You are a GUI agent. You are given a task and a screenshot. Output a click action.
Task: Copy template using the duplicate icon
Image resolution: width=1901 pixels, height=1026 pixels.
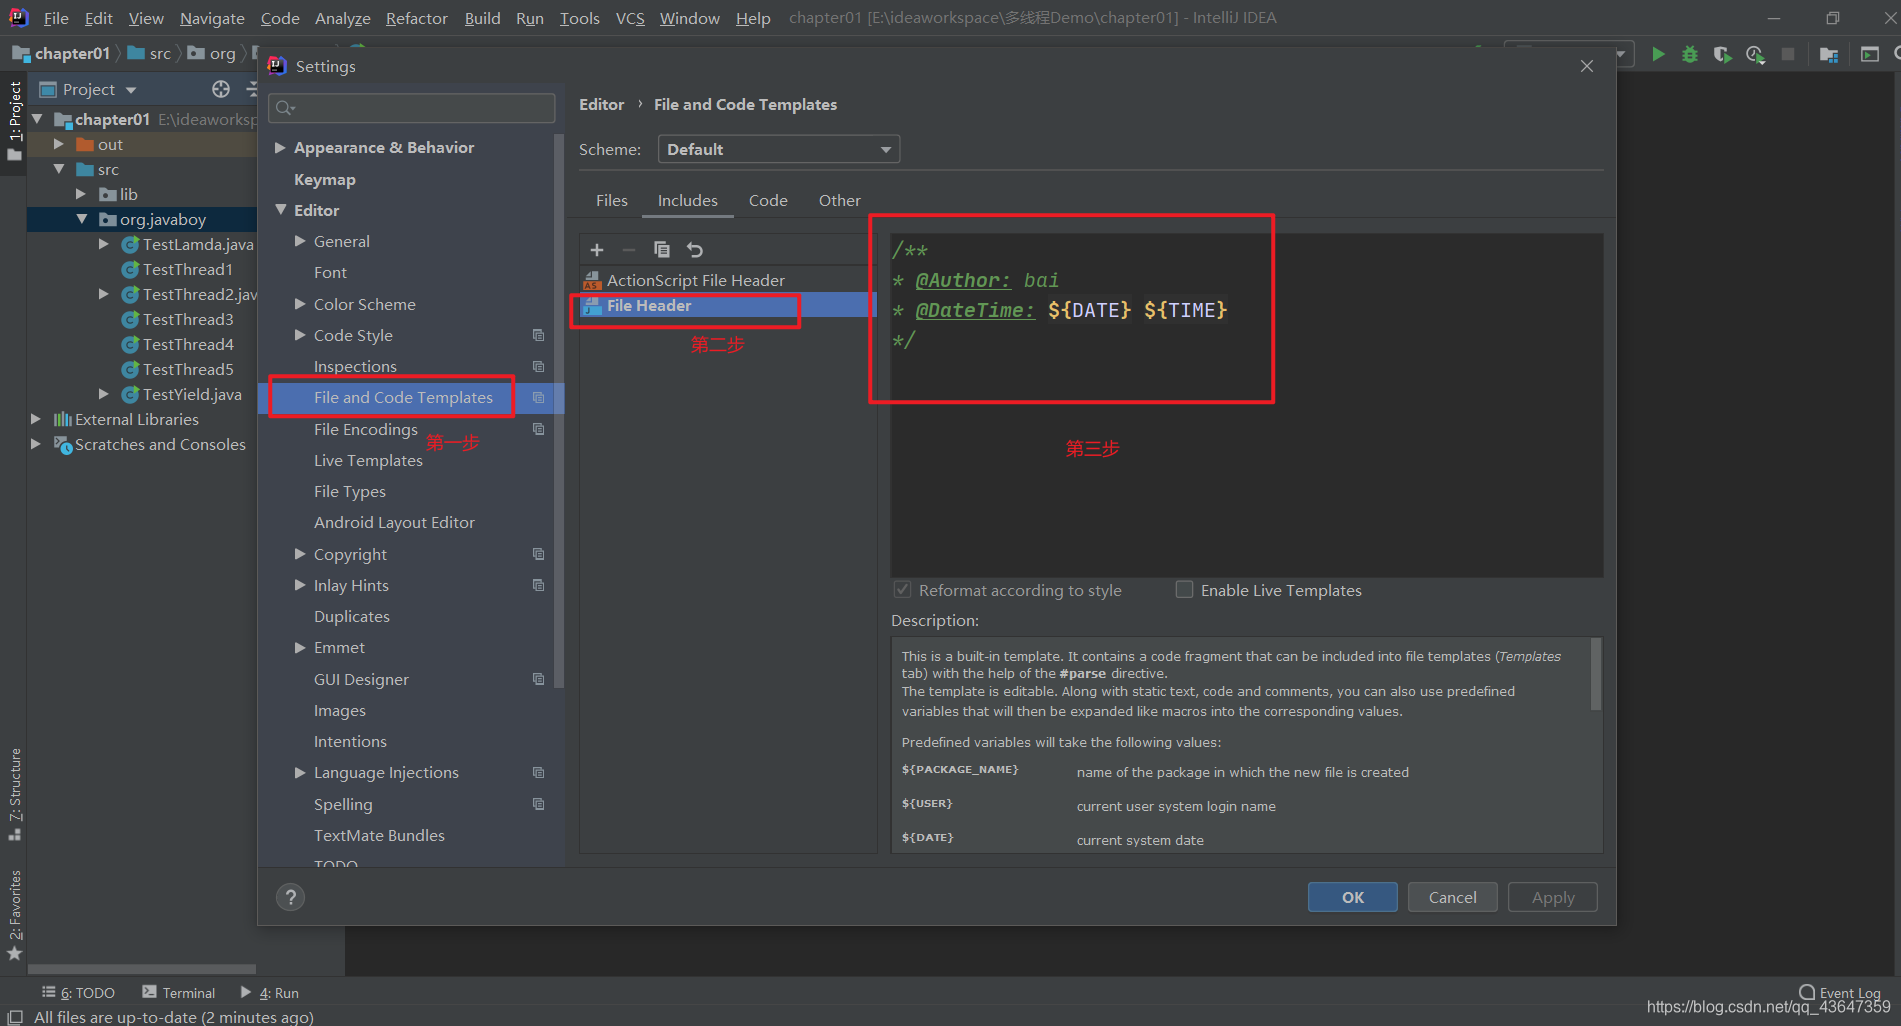click(x=662, y=250)
